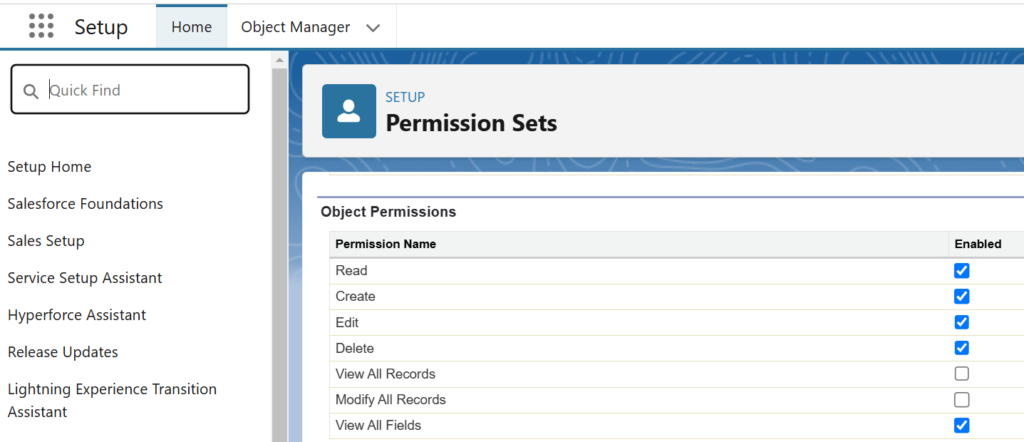1024x442 pixels.
Task: Open the Object Manager tab
Action: 296,27
